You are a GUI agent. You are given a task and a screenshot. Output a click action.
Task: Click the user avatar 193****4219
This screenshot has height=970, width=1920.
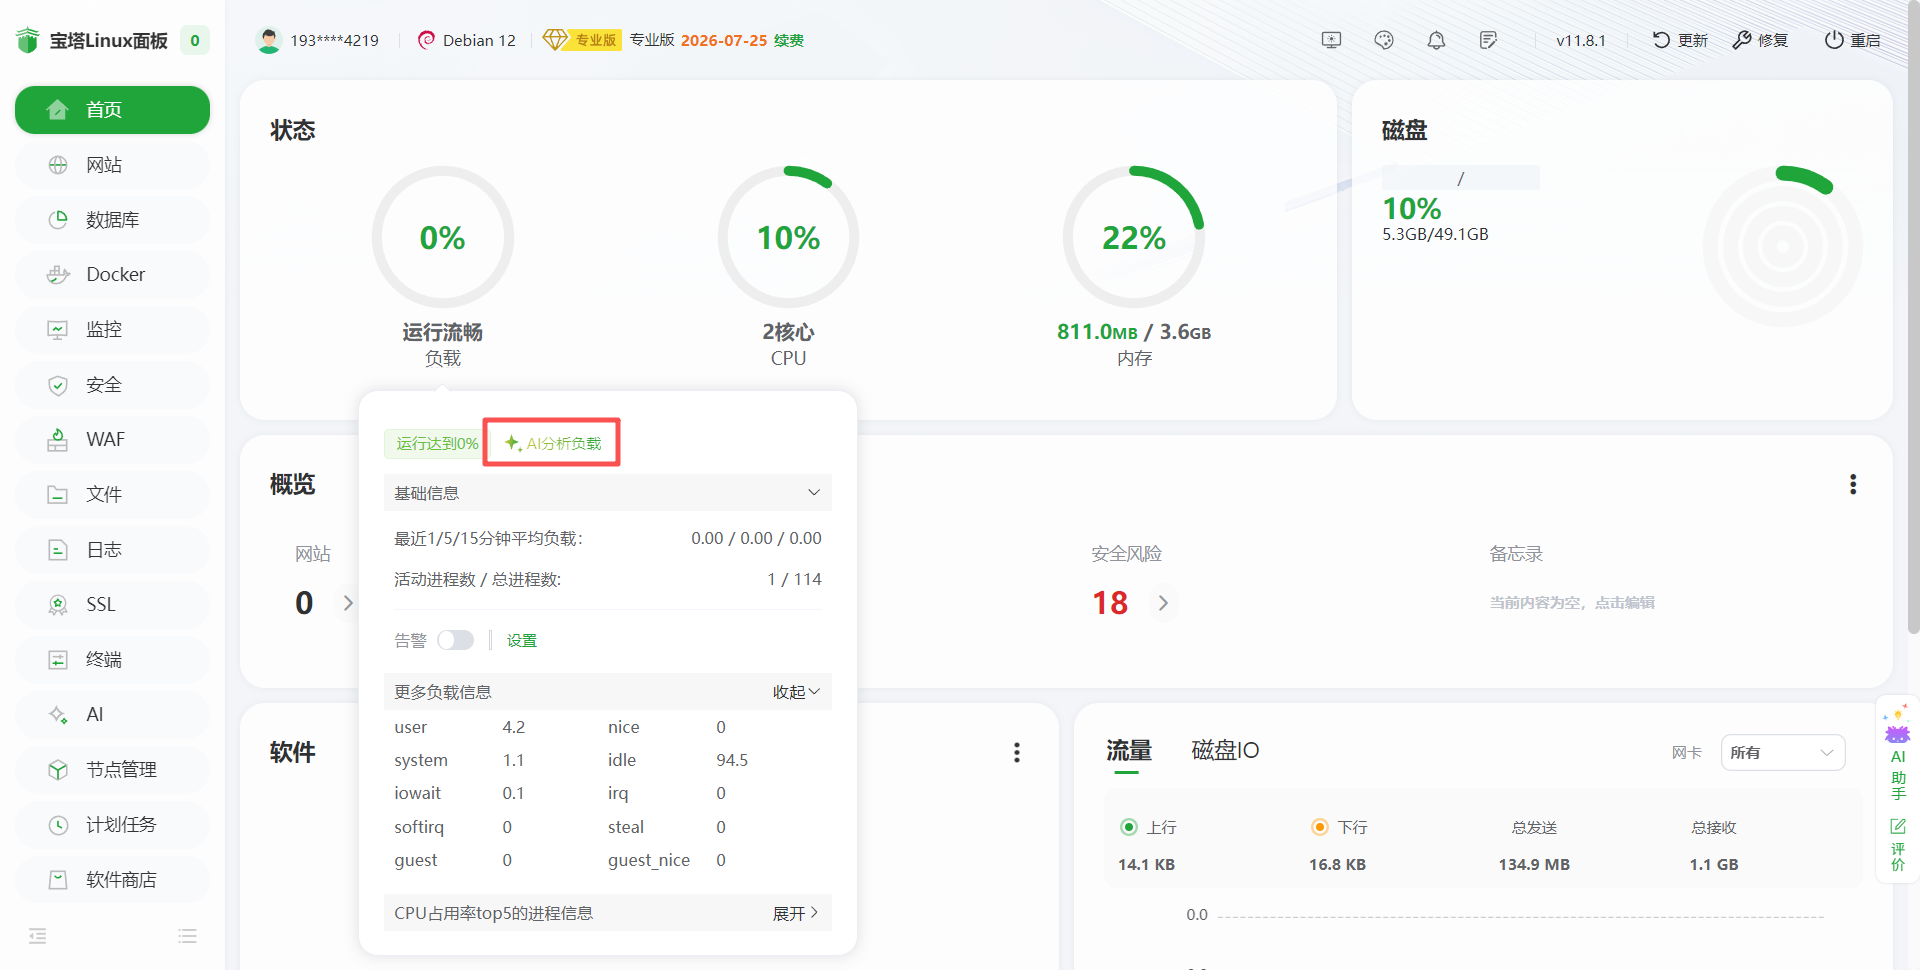tap(268, 40)
